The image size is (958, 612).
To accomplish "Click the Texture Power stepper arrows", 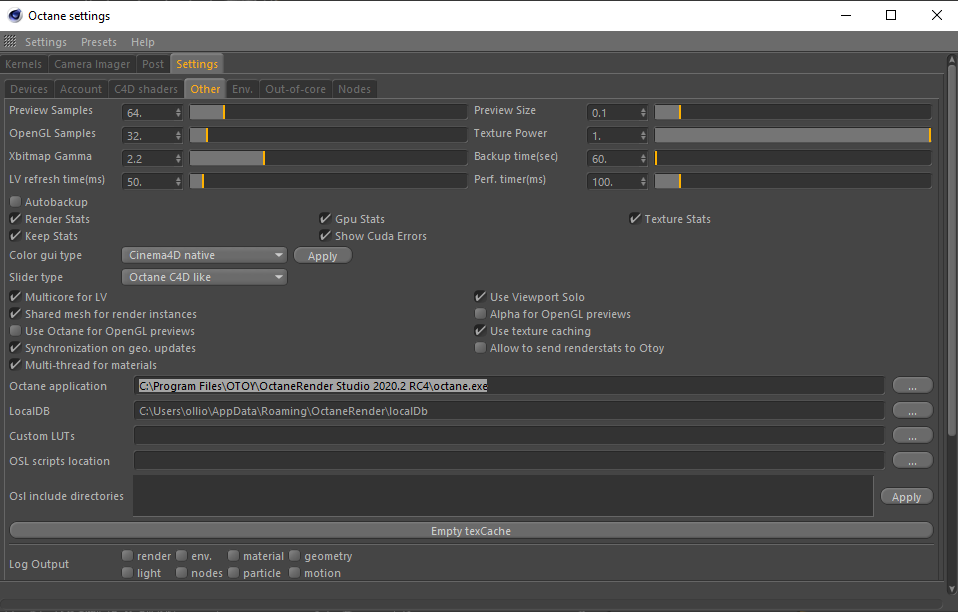I will point(643,136).
